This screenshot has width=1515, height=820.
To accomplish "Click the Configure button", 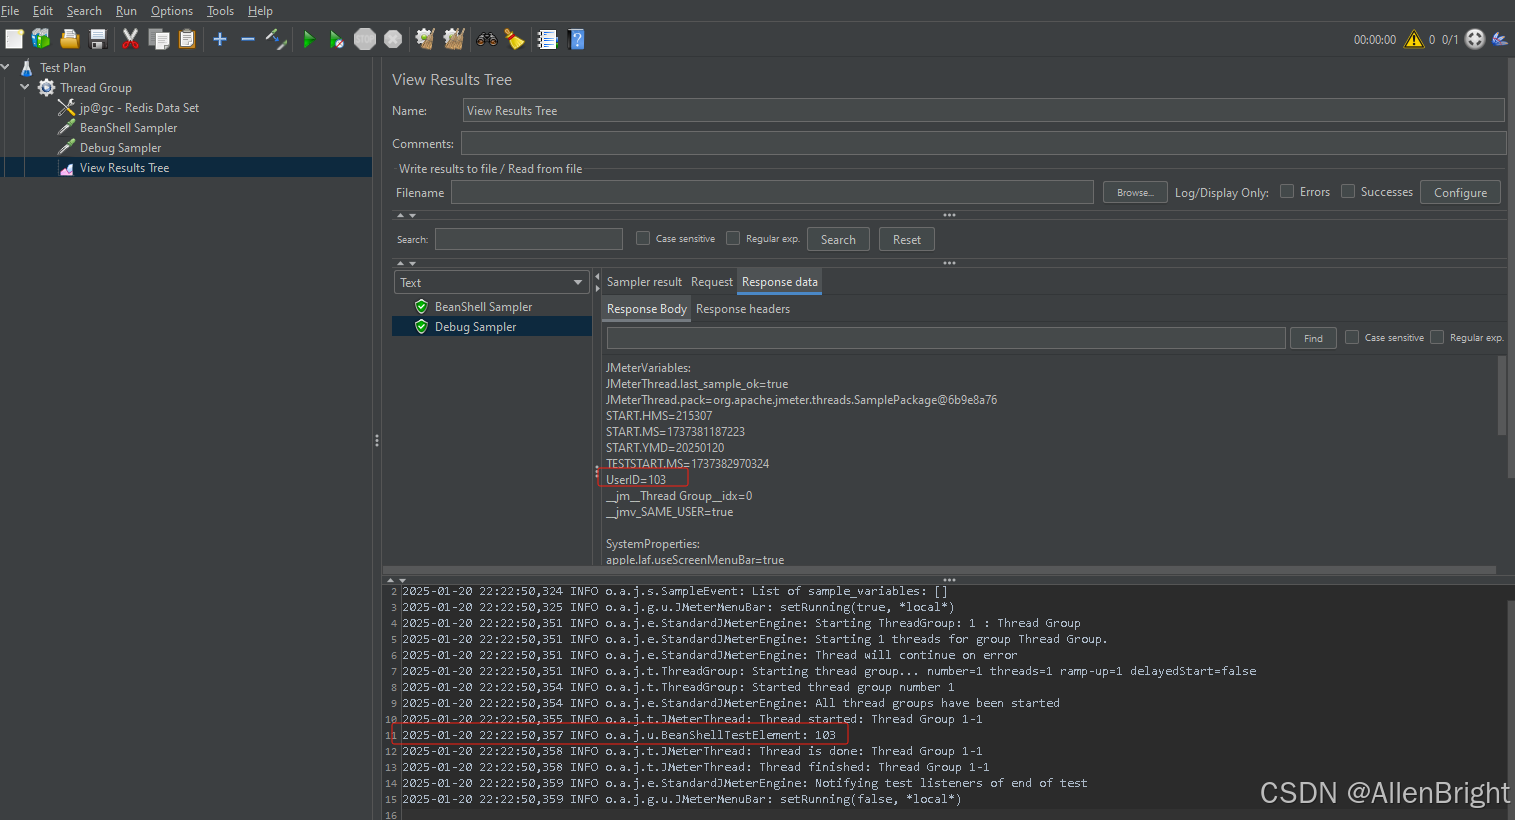I will click(1459, 192).
